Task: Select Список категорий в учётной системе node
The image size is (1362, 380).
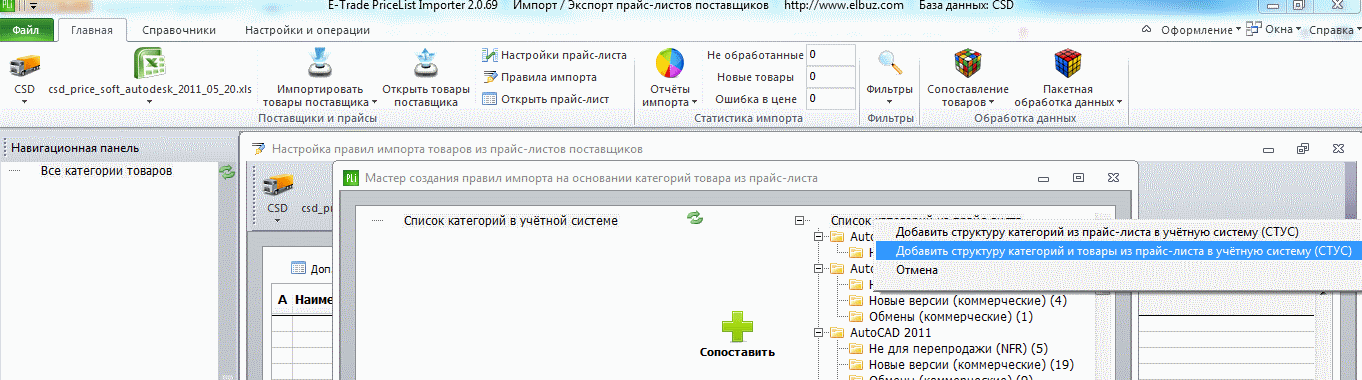Action: tap(510, 220)
